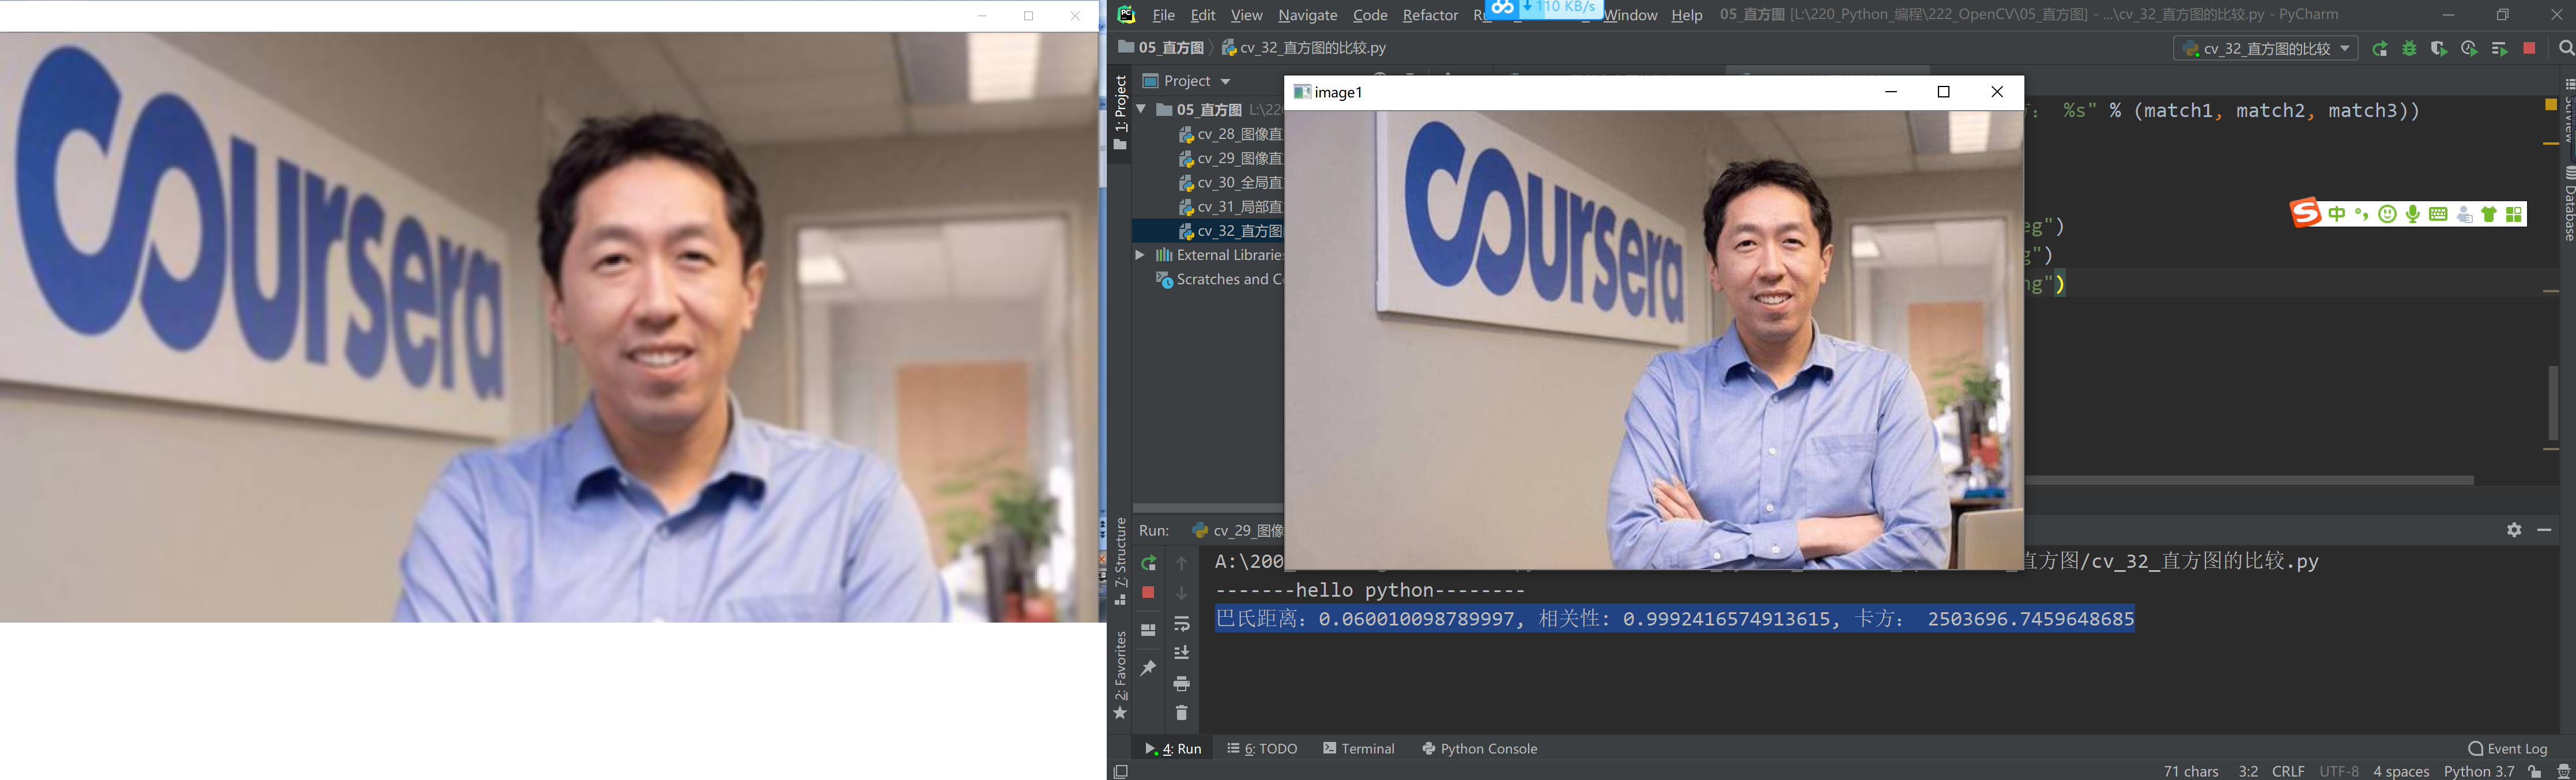Click the print icon in Run panel
2576x780 pixels.
1181,683
